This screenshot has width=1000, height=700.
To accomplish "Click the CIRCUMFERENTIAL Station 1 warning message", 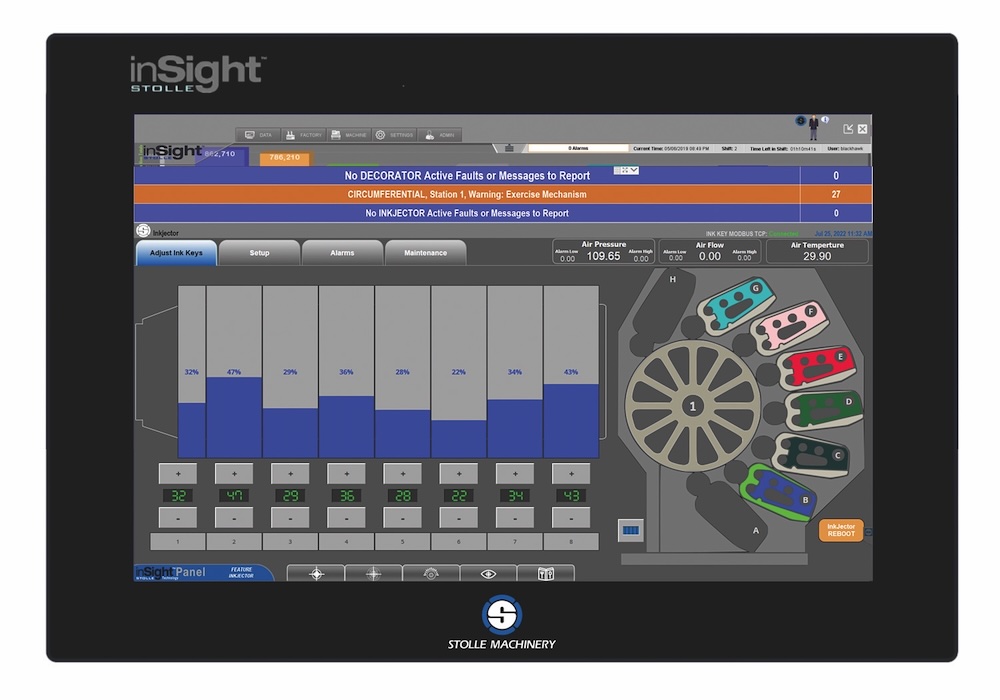I will (x=467, y=194).
